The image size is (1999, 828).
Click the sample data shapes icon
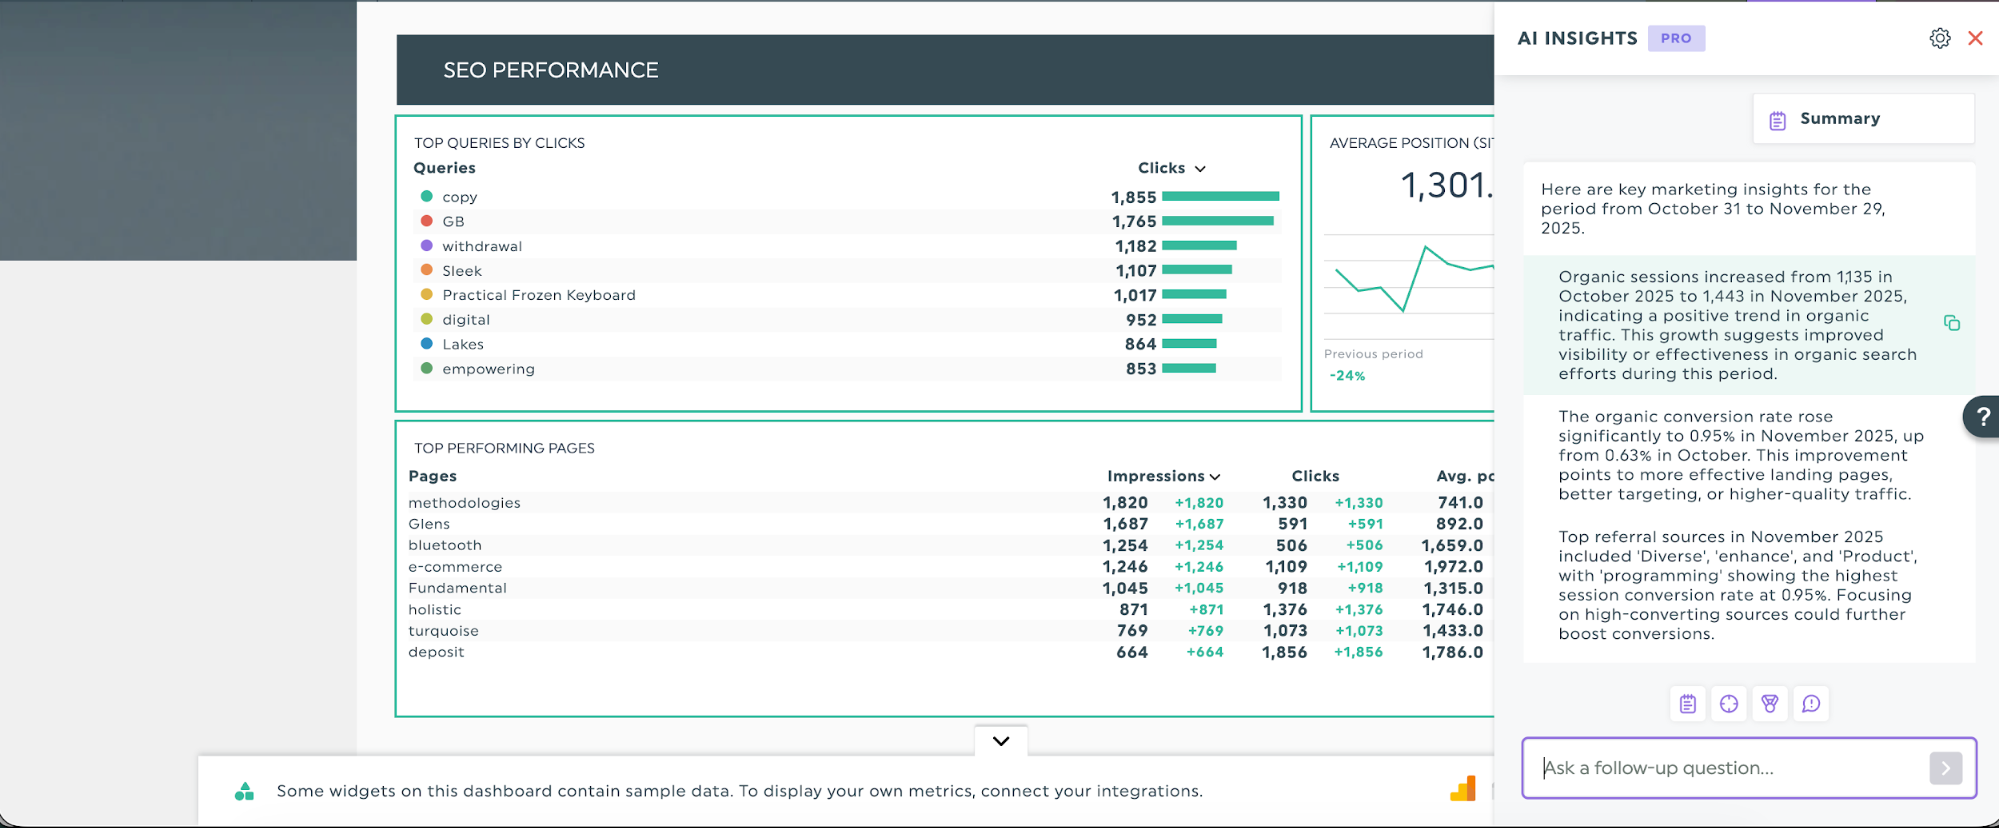tap(244, 791)
